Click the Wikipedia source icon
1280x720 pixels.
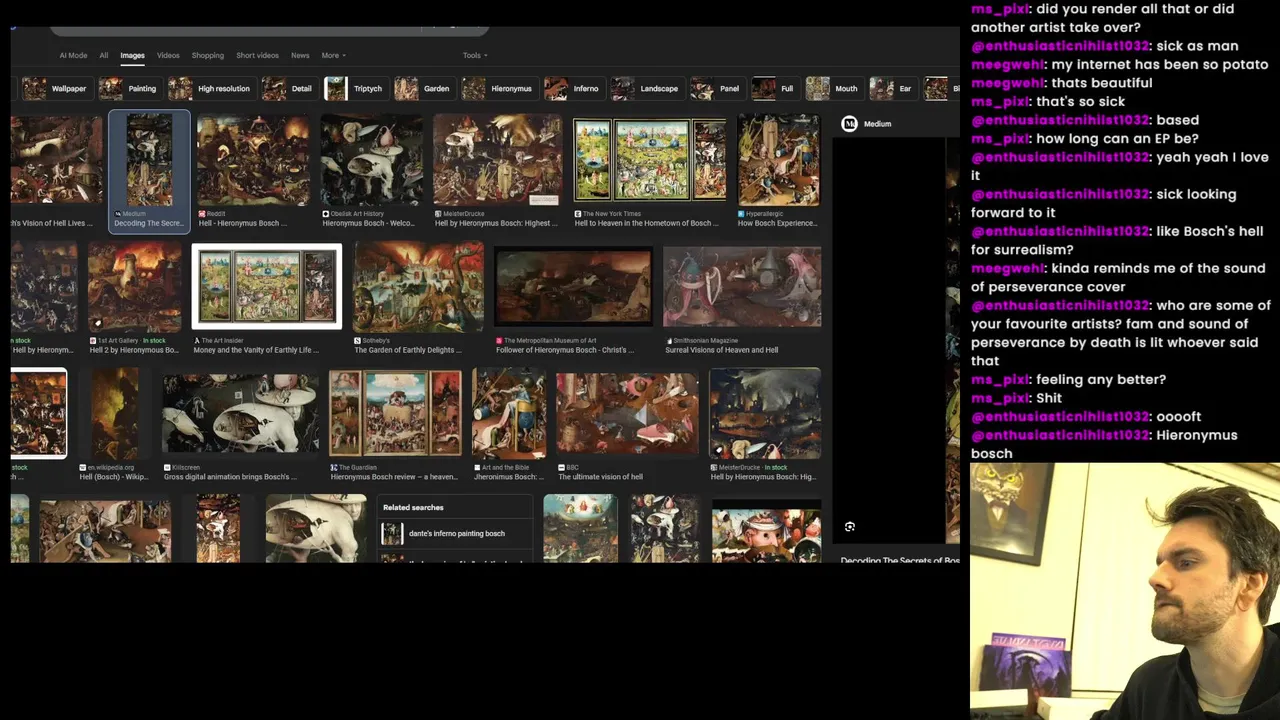coord(83,467)
